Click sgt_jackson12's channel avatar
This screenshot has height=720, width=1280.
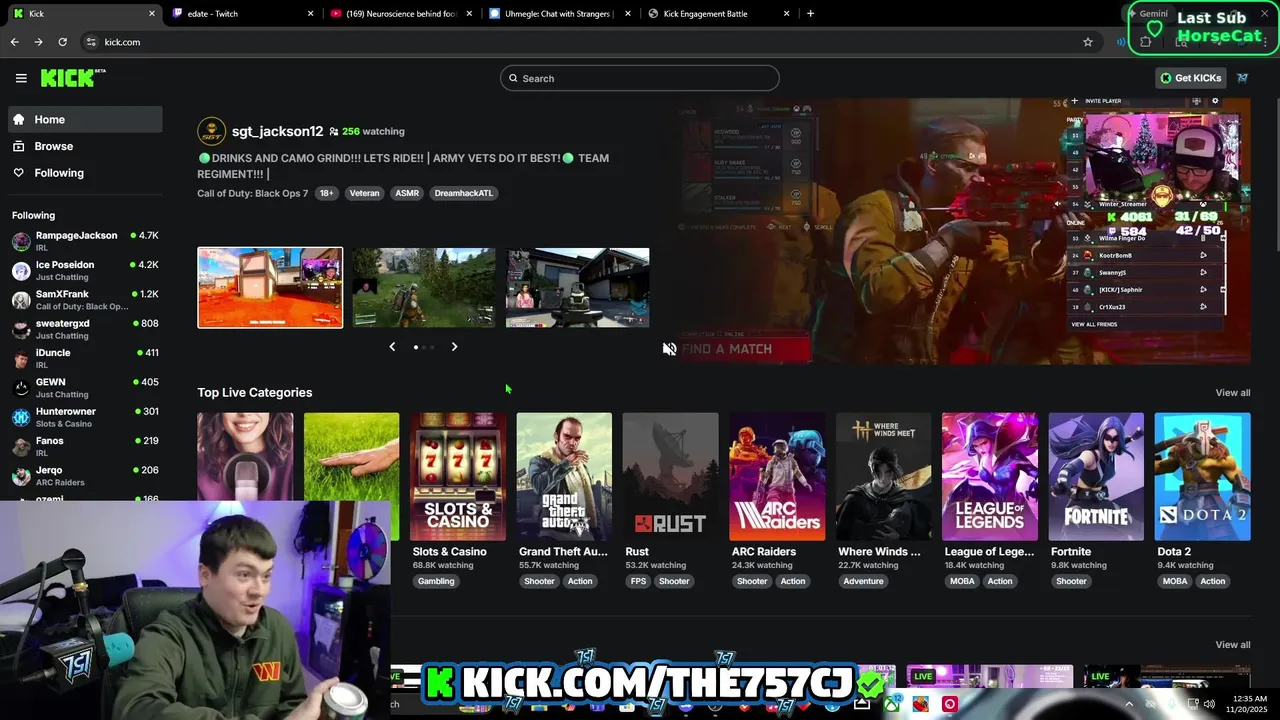[211, 131]
